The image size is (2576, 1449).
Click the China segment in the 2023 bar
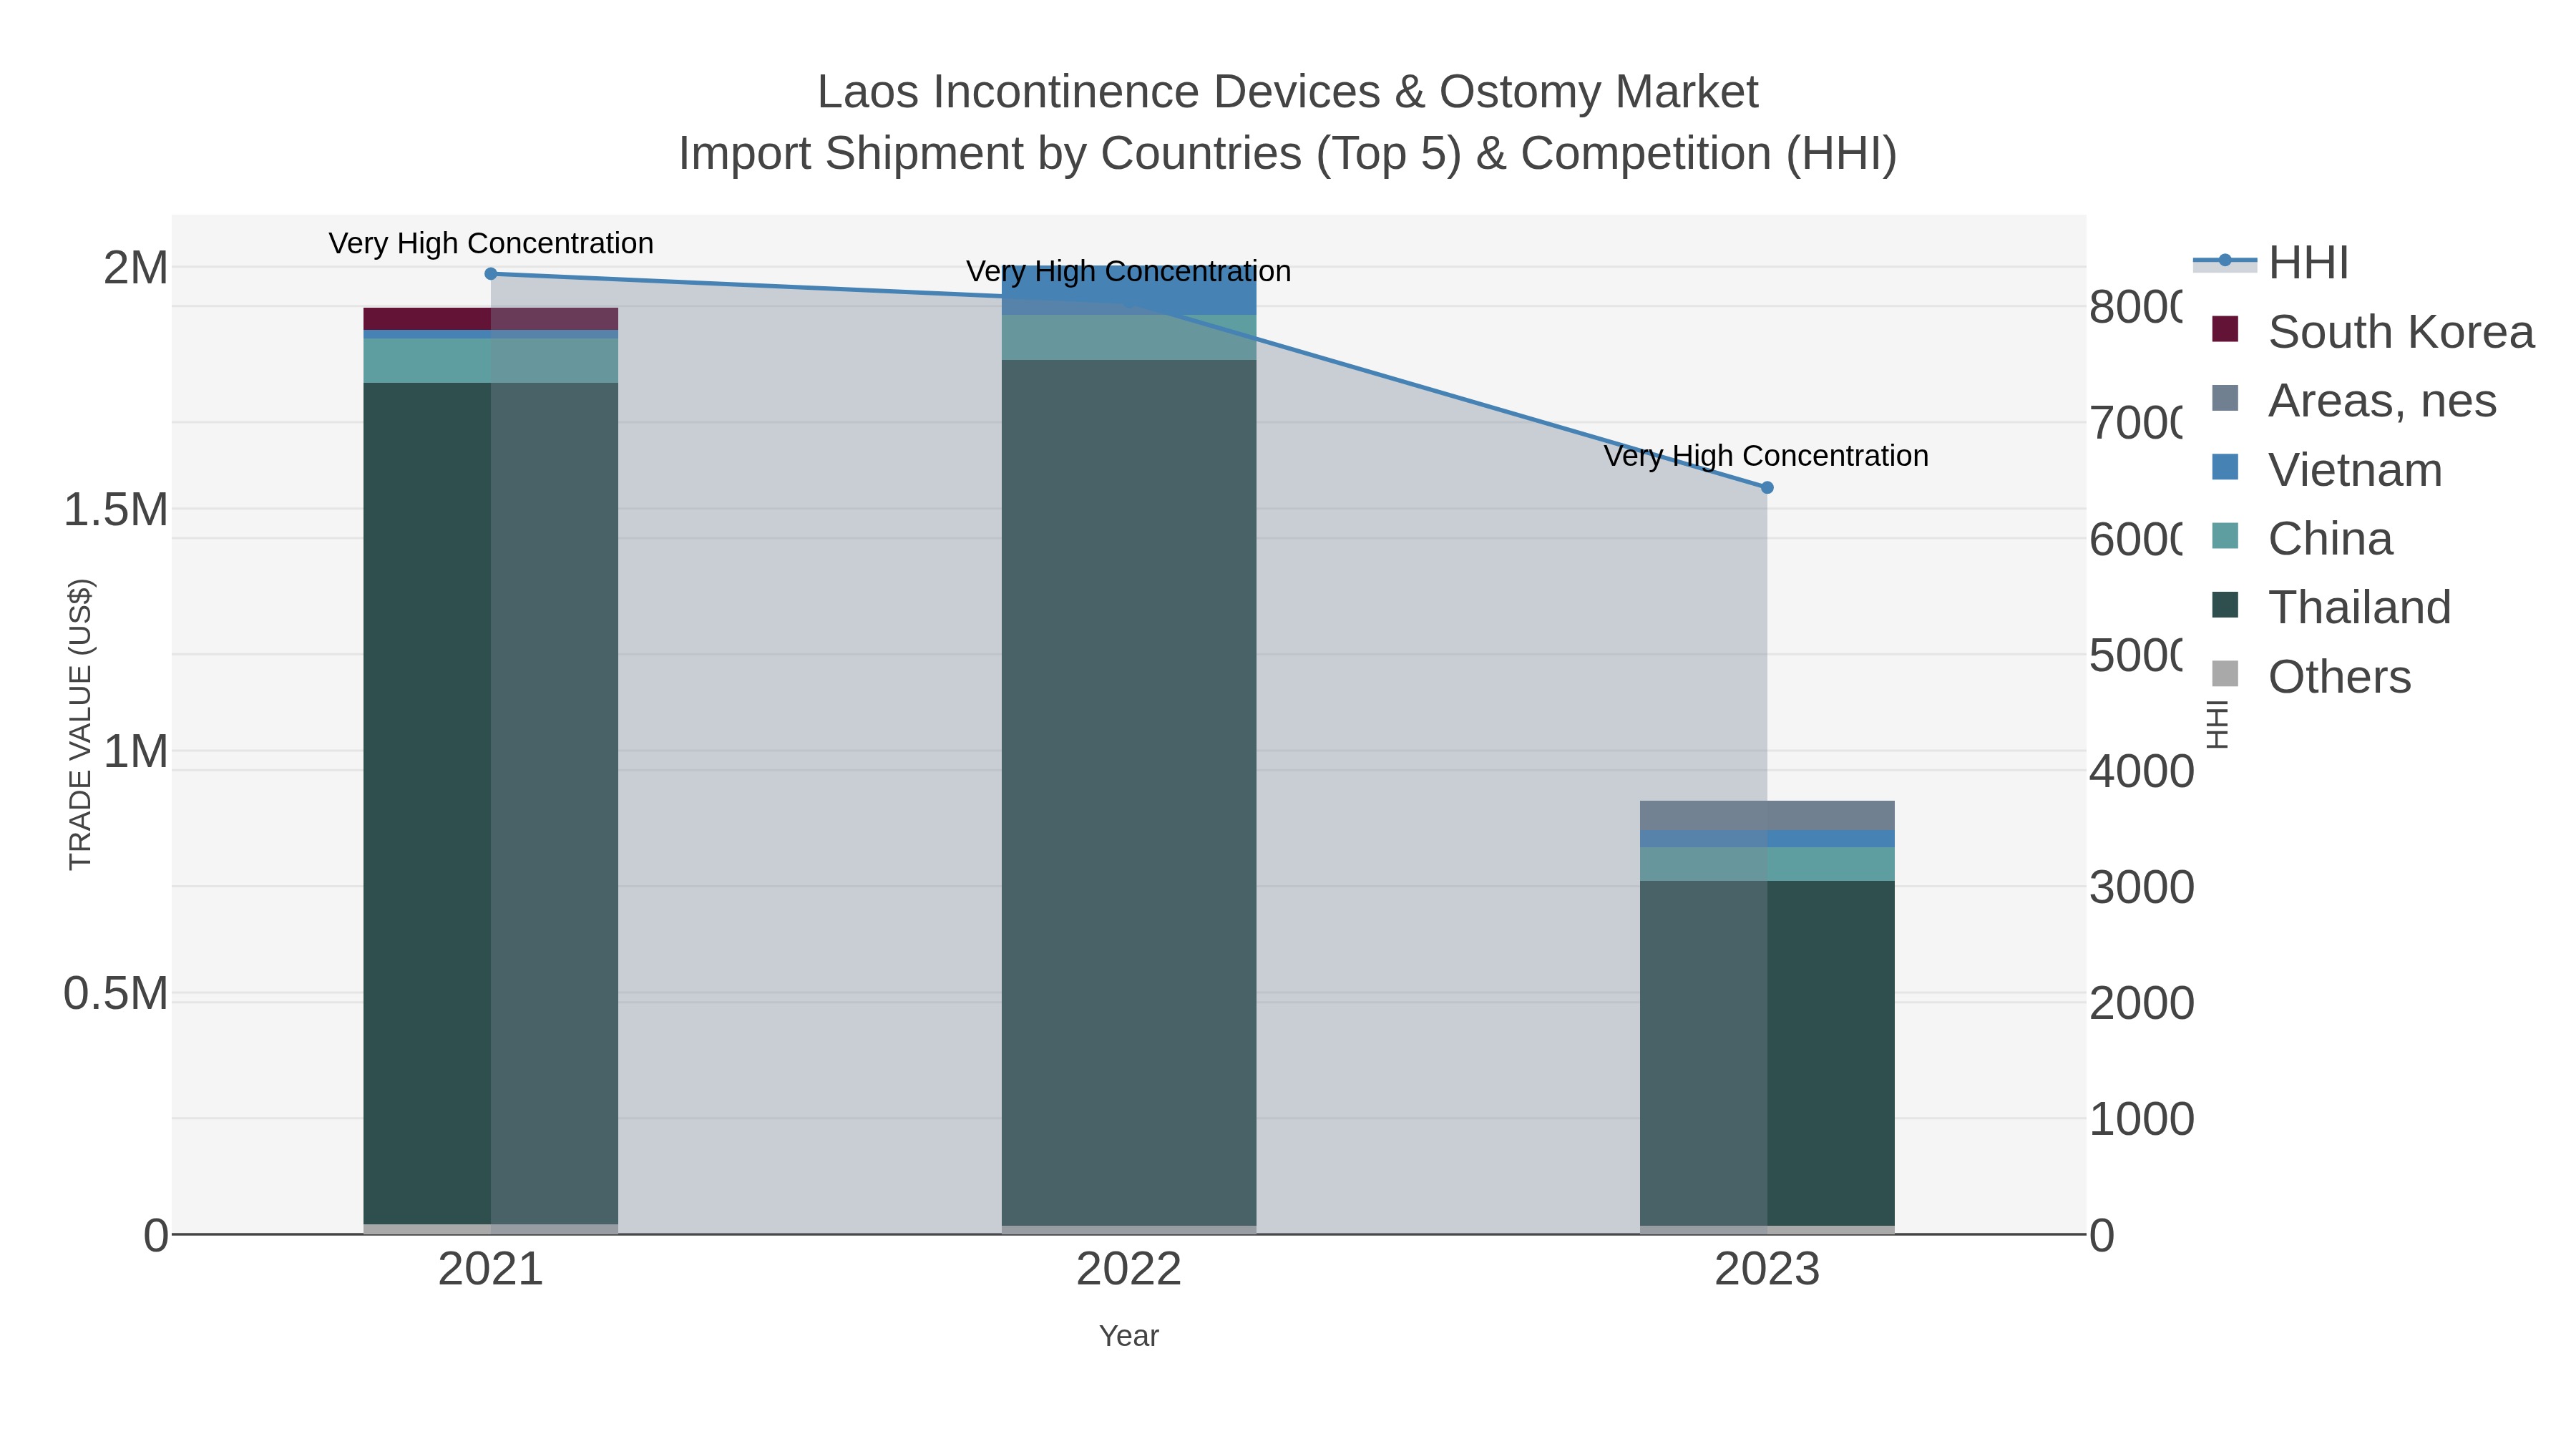[1767, 864]
